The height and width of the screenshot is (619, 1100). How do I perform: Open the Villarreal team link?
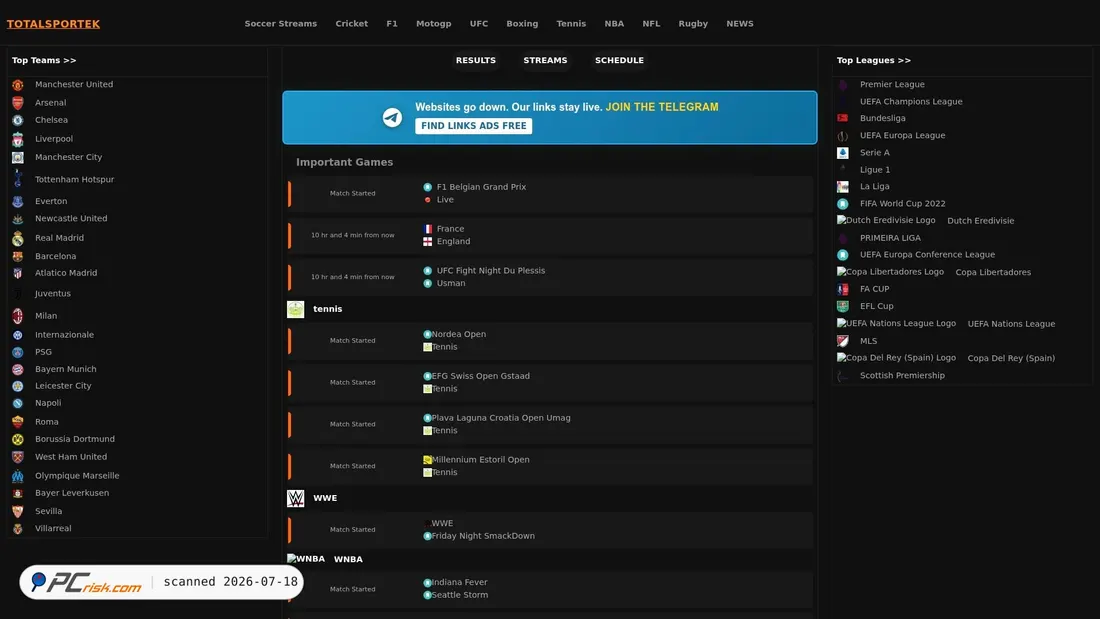(53, 528)
